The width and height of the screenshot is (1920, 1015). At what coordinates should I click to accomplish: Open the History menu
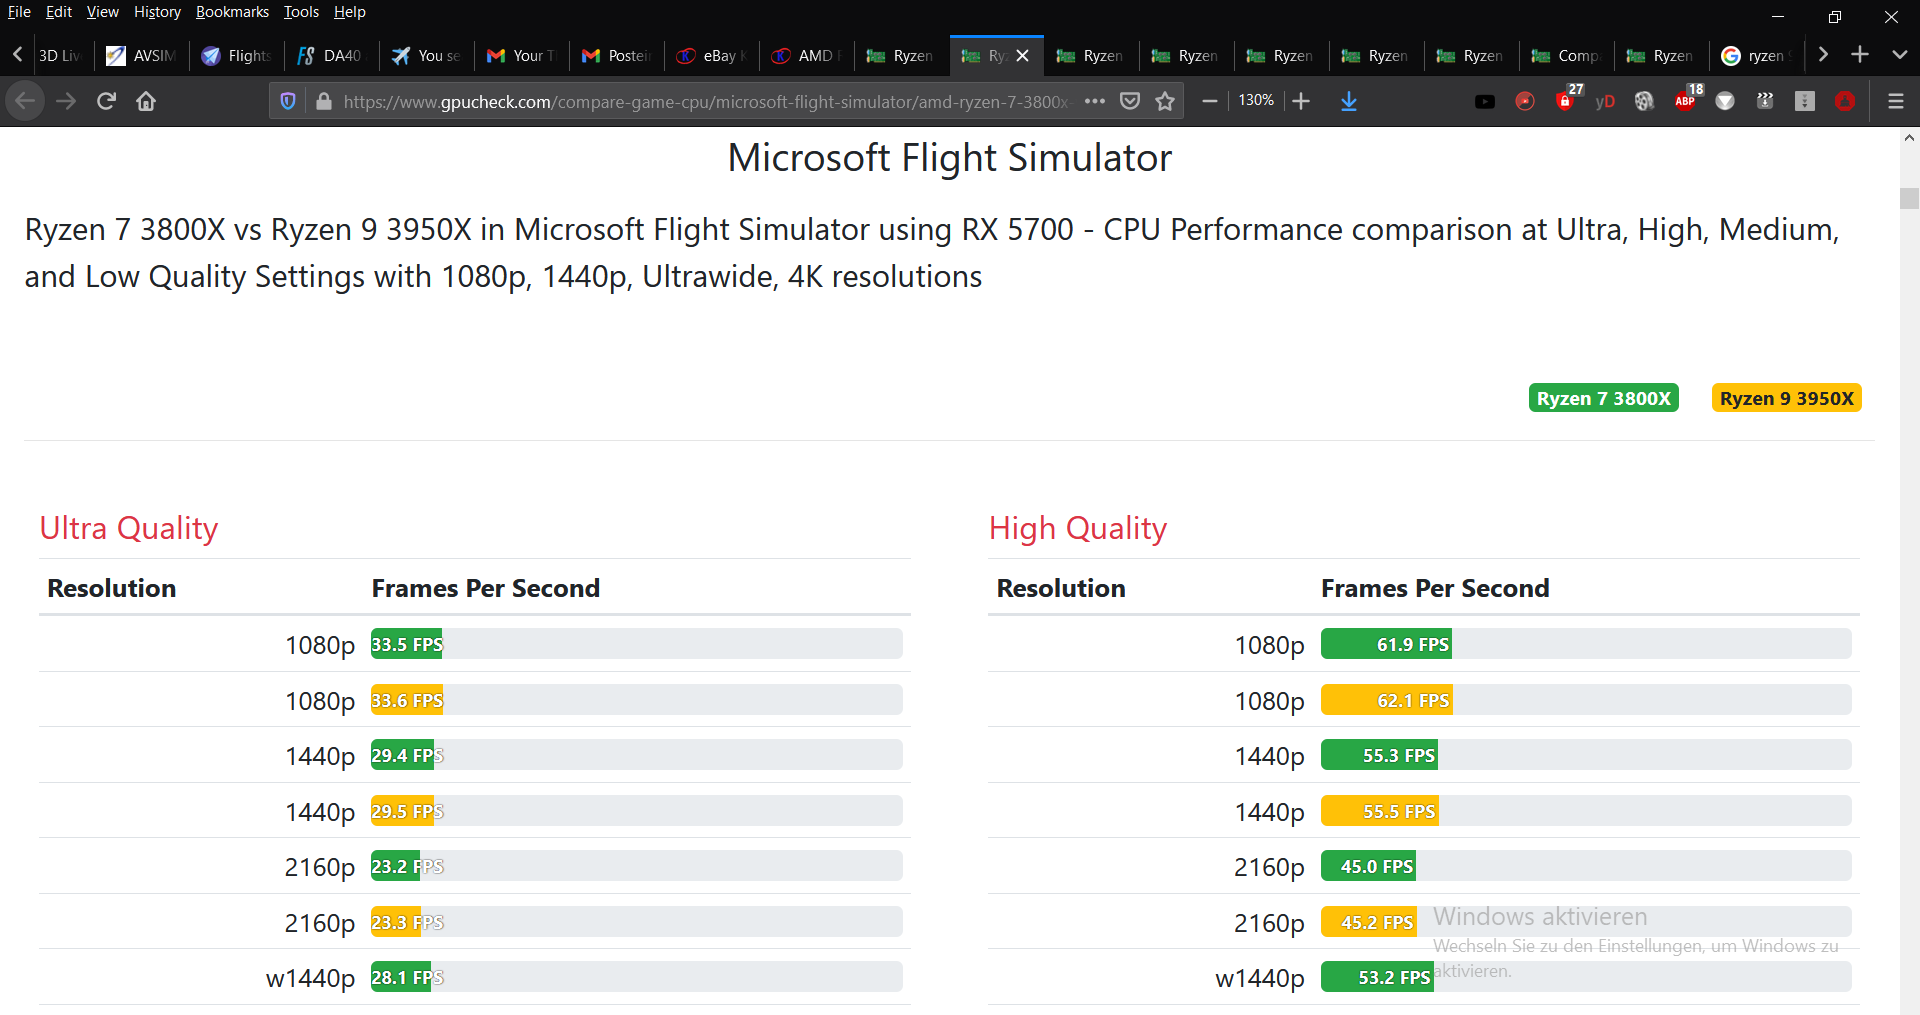(x=157, y=12)
